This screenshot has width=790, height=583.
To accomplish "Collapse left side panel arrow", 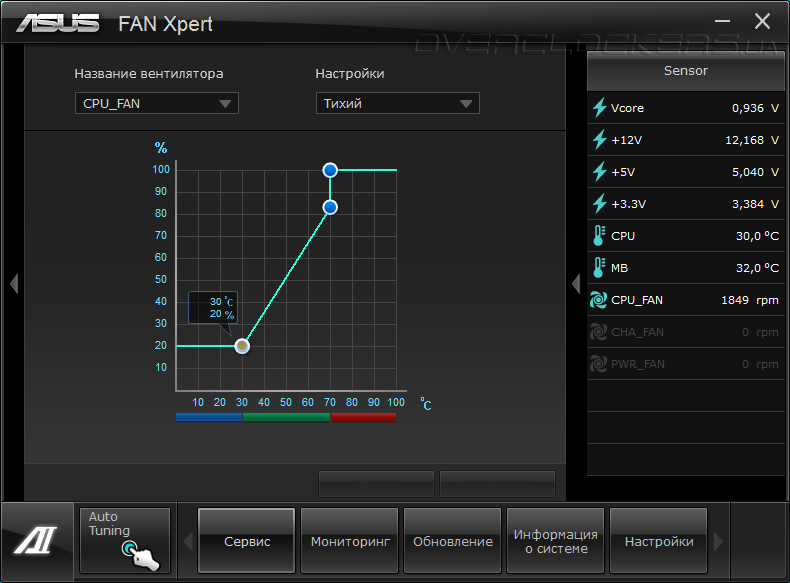I will coord(14,284).
